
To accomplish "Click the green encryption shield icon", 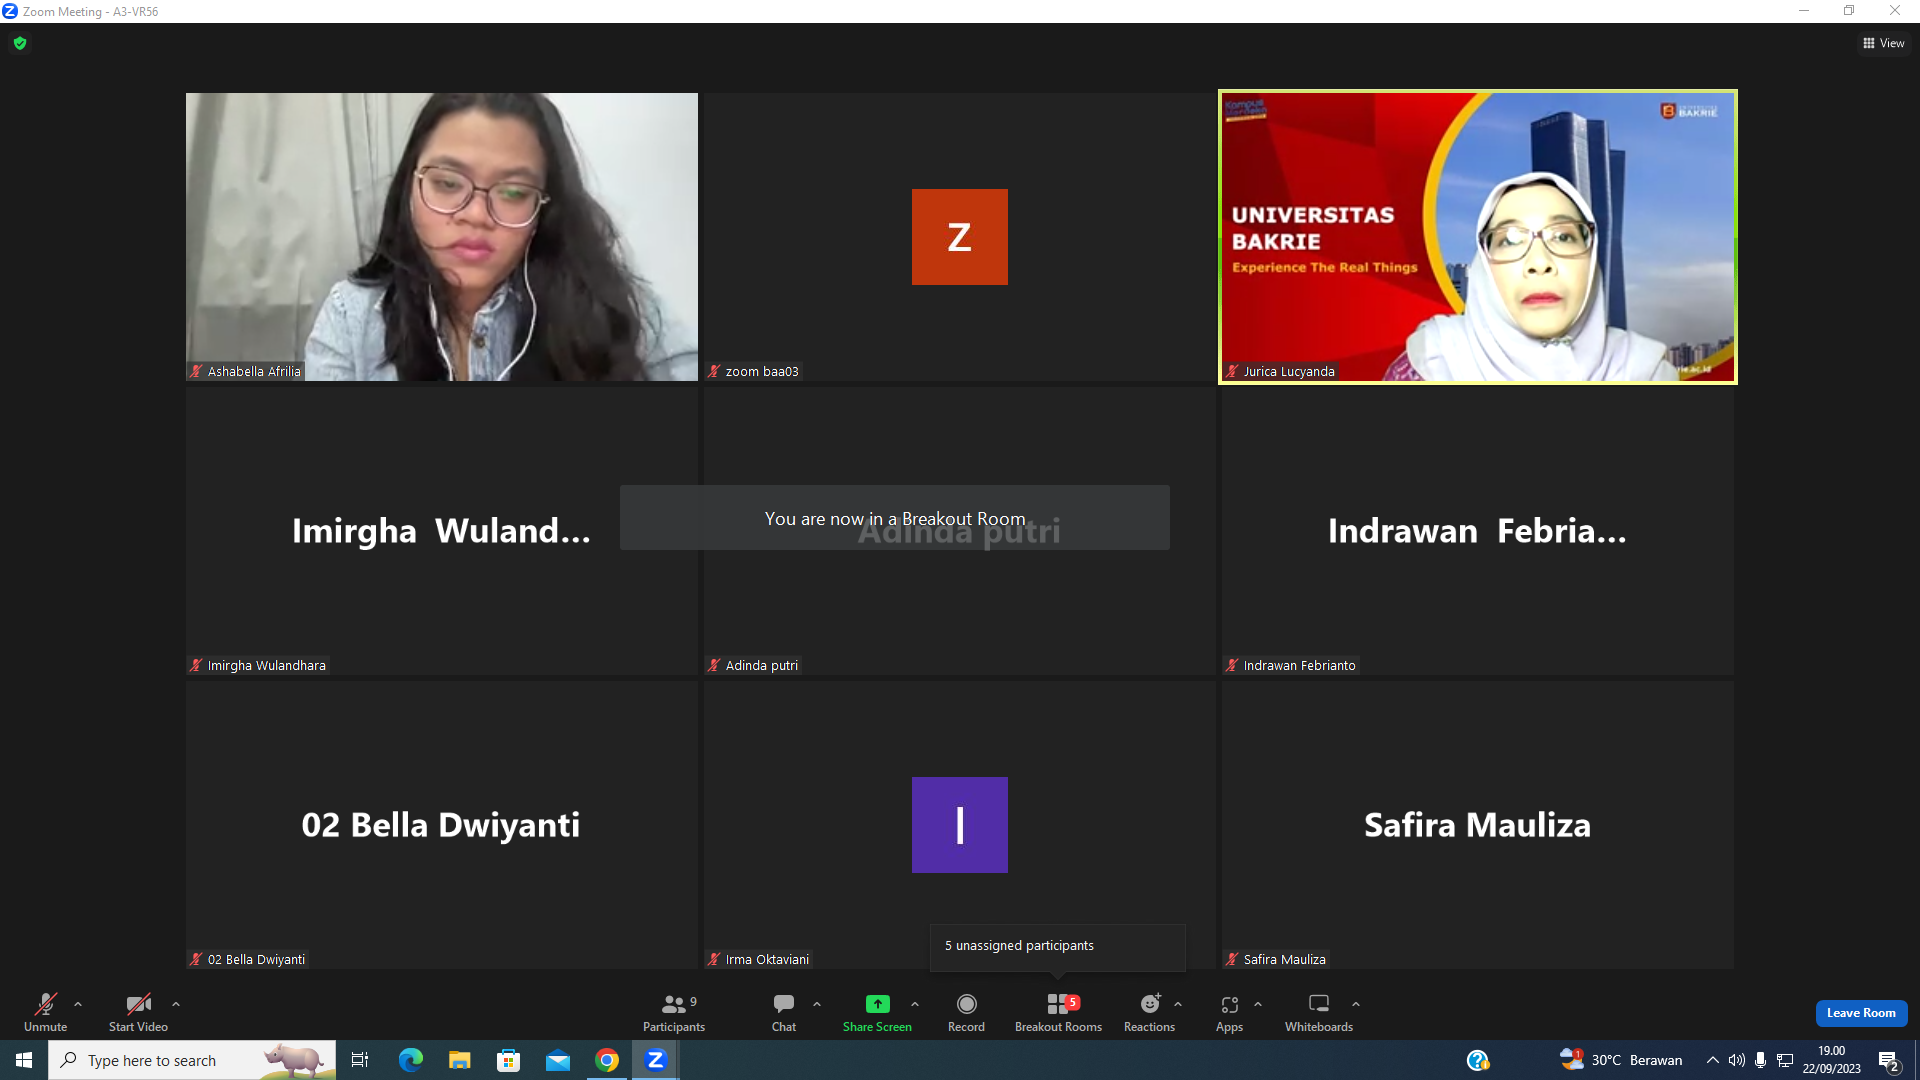I will coord(20,43).
